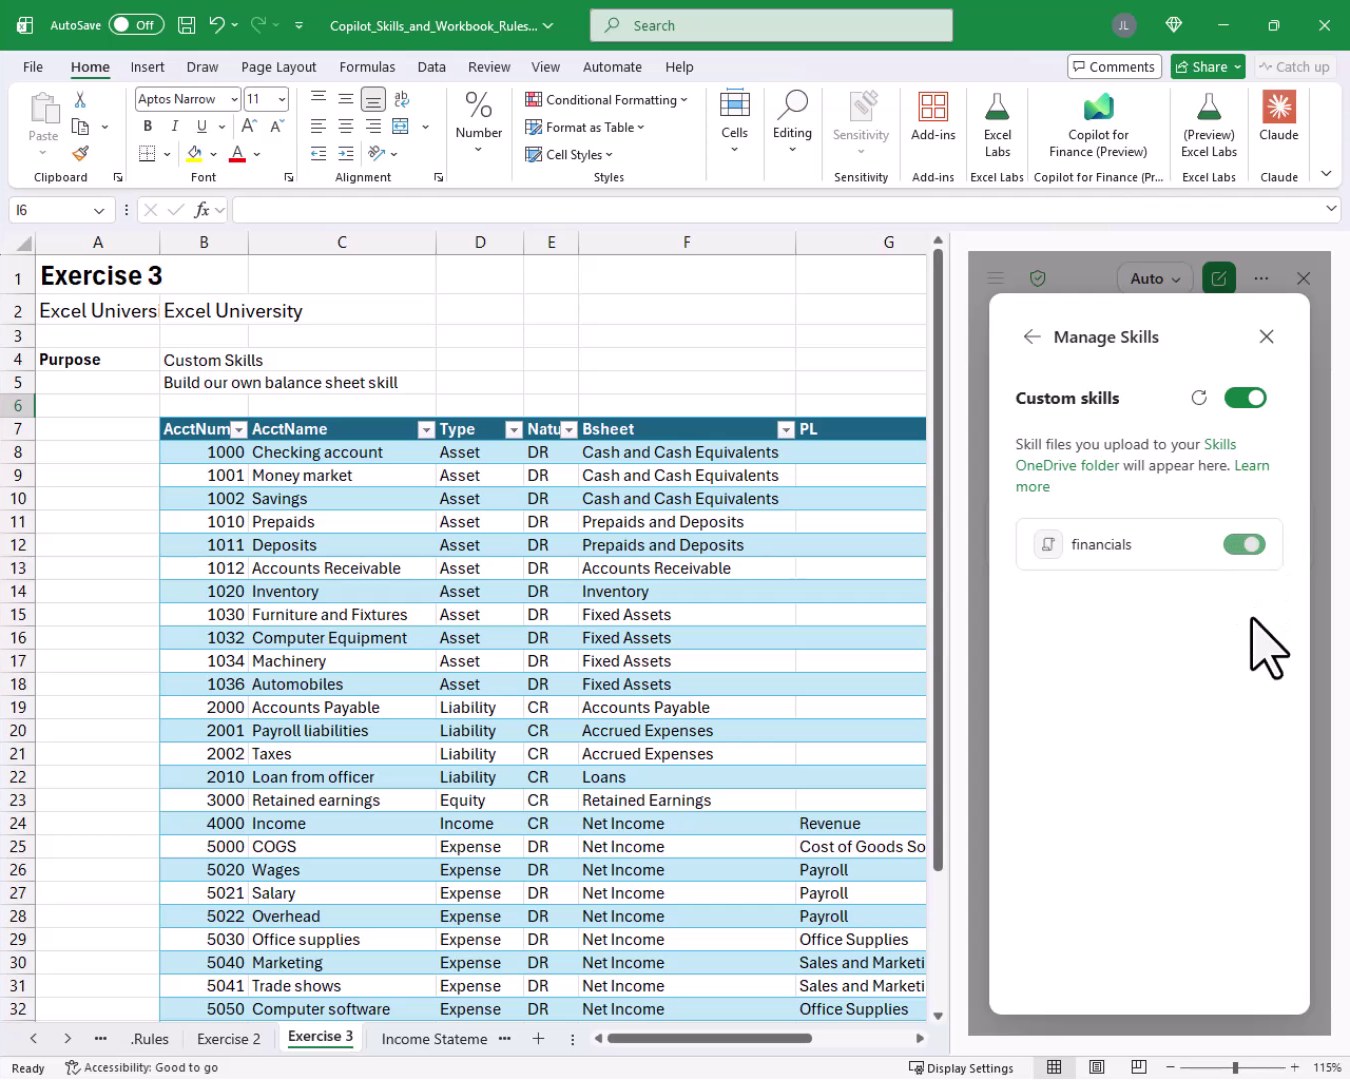Click the Center align icon
The width and height of the screenshot is (1350, 1080).
(x=346, y=126)
